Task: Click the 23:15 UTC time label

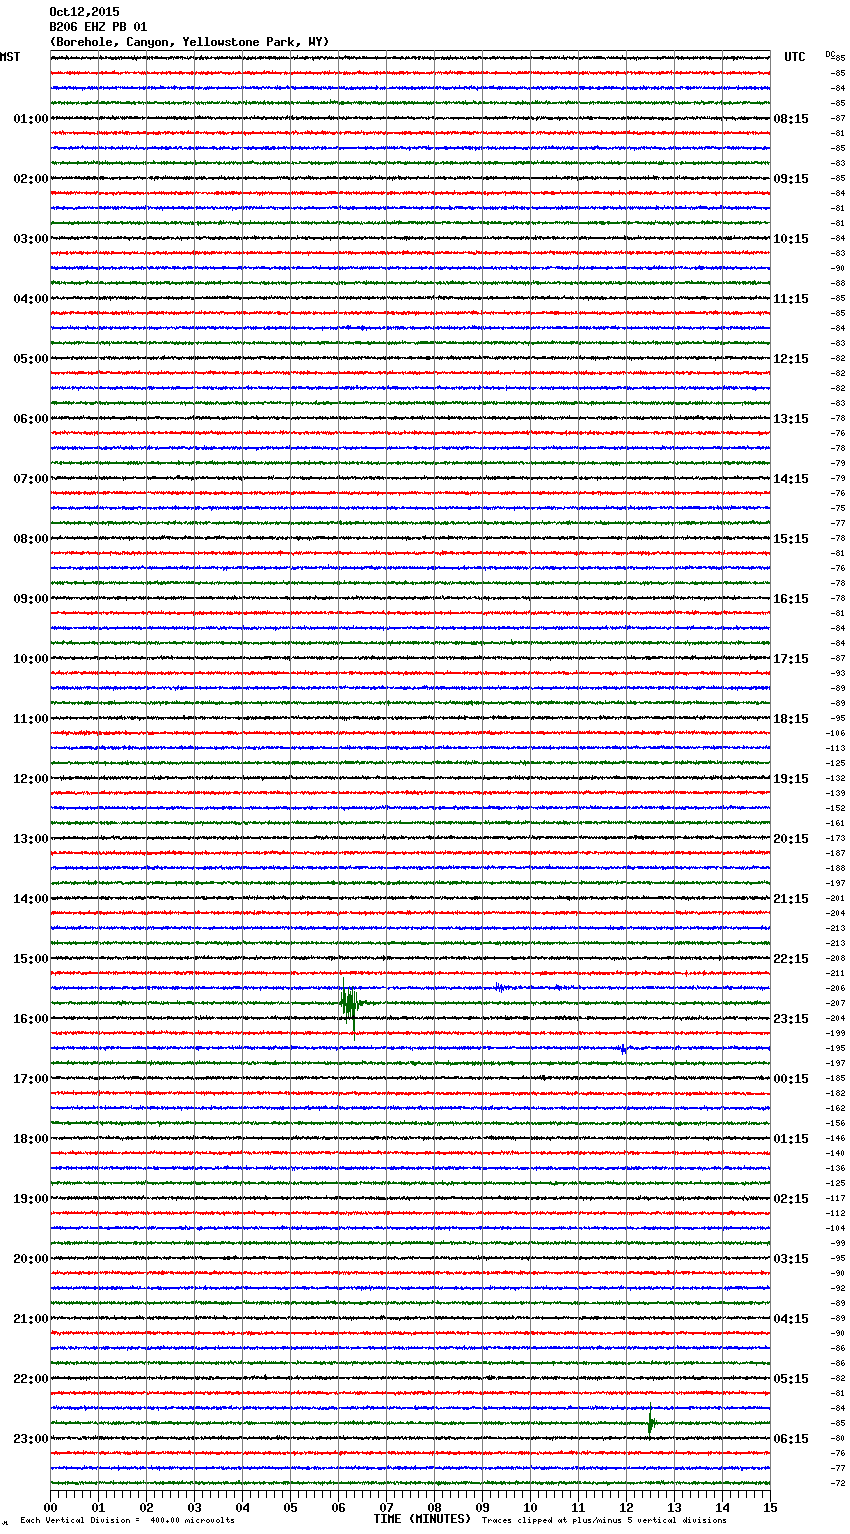Action: [791, 1019]
